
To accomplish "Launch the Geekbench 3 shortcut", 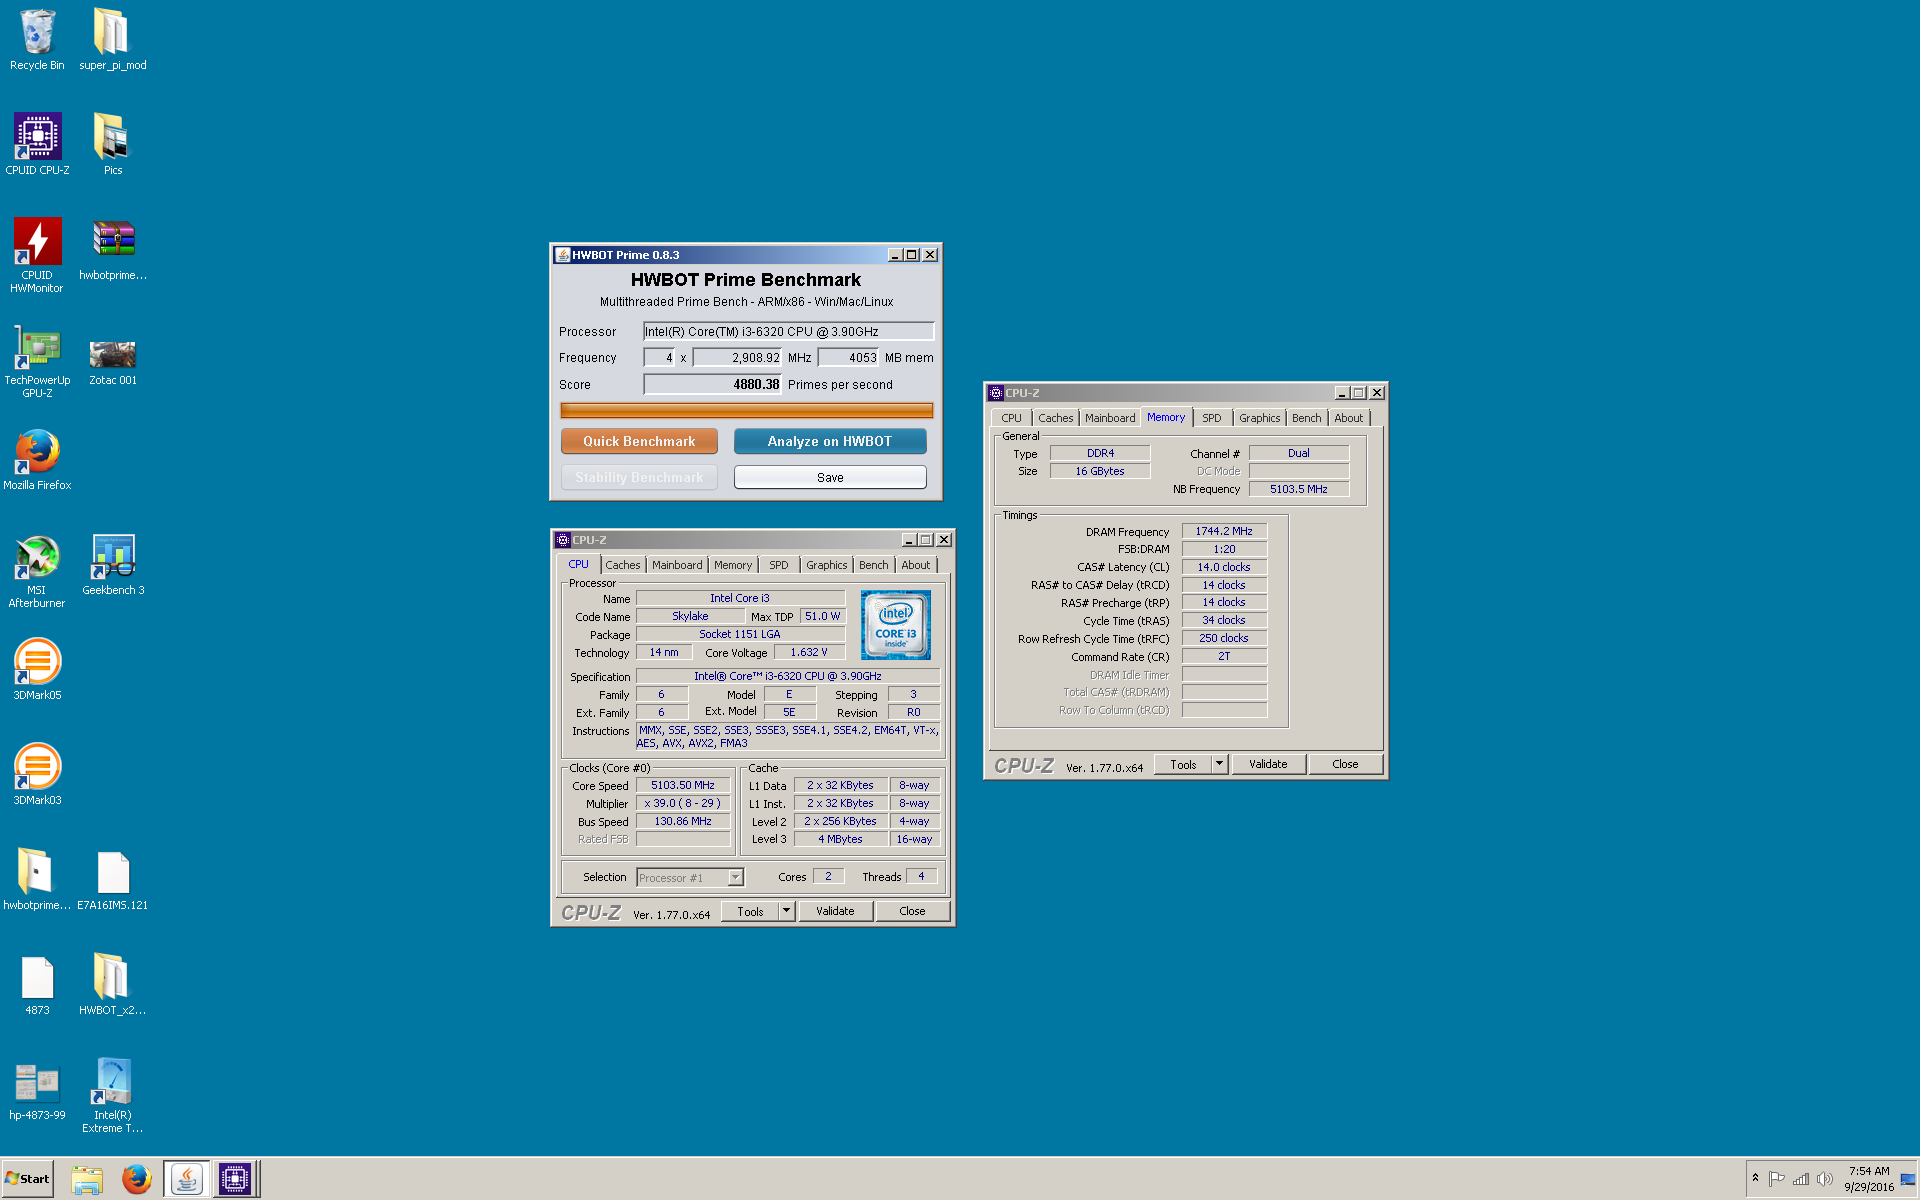I will [112, 565].
